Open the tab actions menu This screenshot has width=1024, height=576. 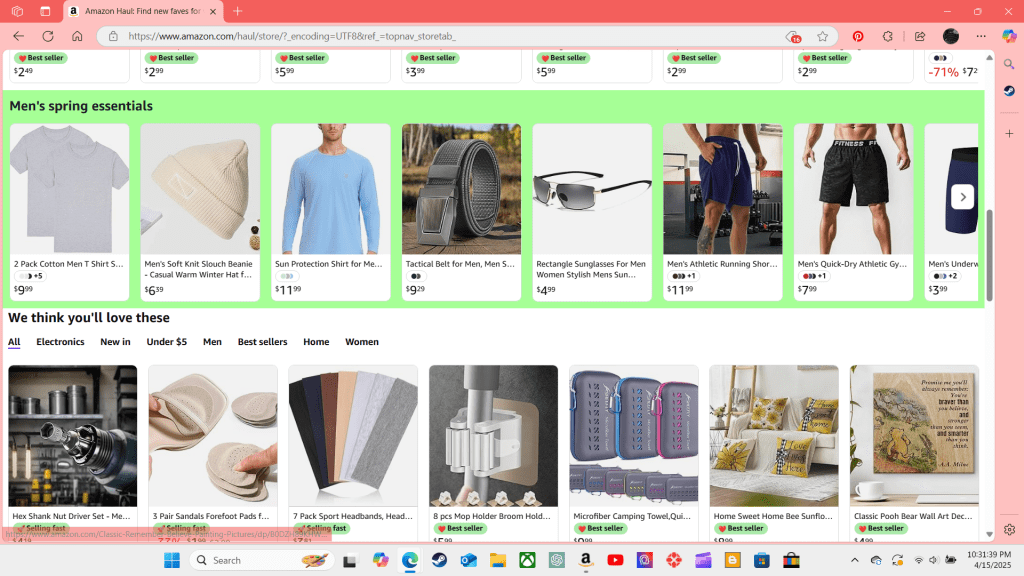click(x=45, y=11)
